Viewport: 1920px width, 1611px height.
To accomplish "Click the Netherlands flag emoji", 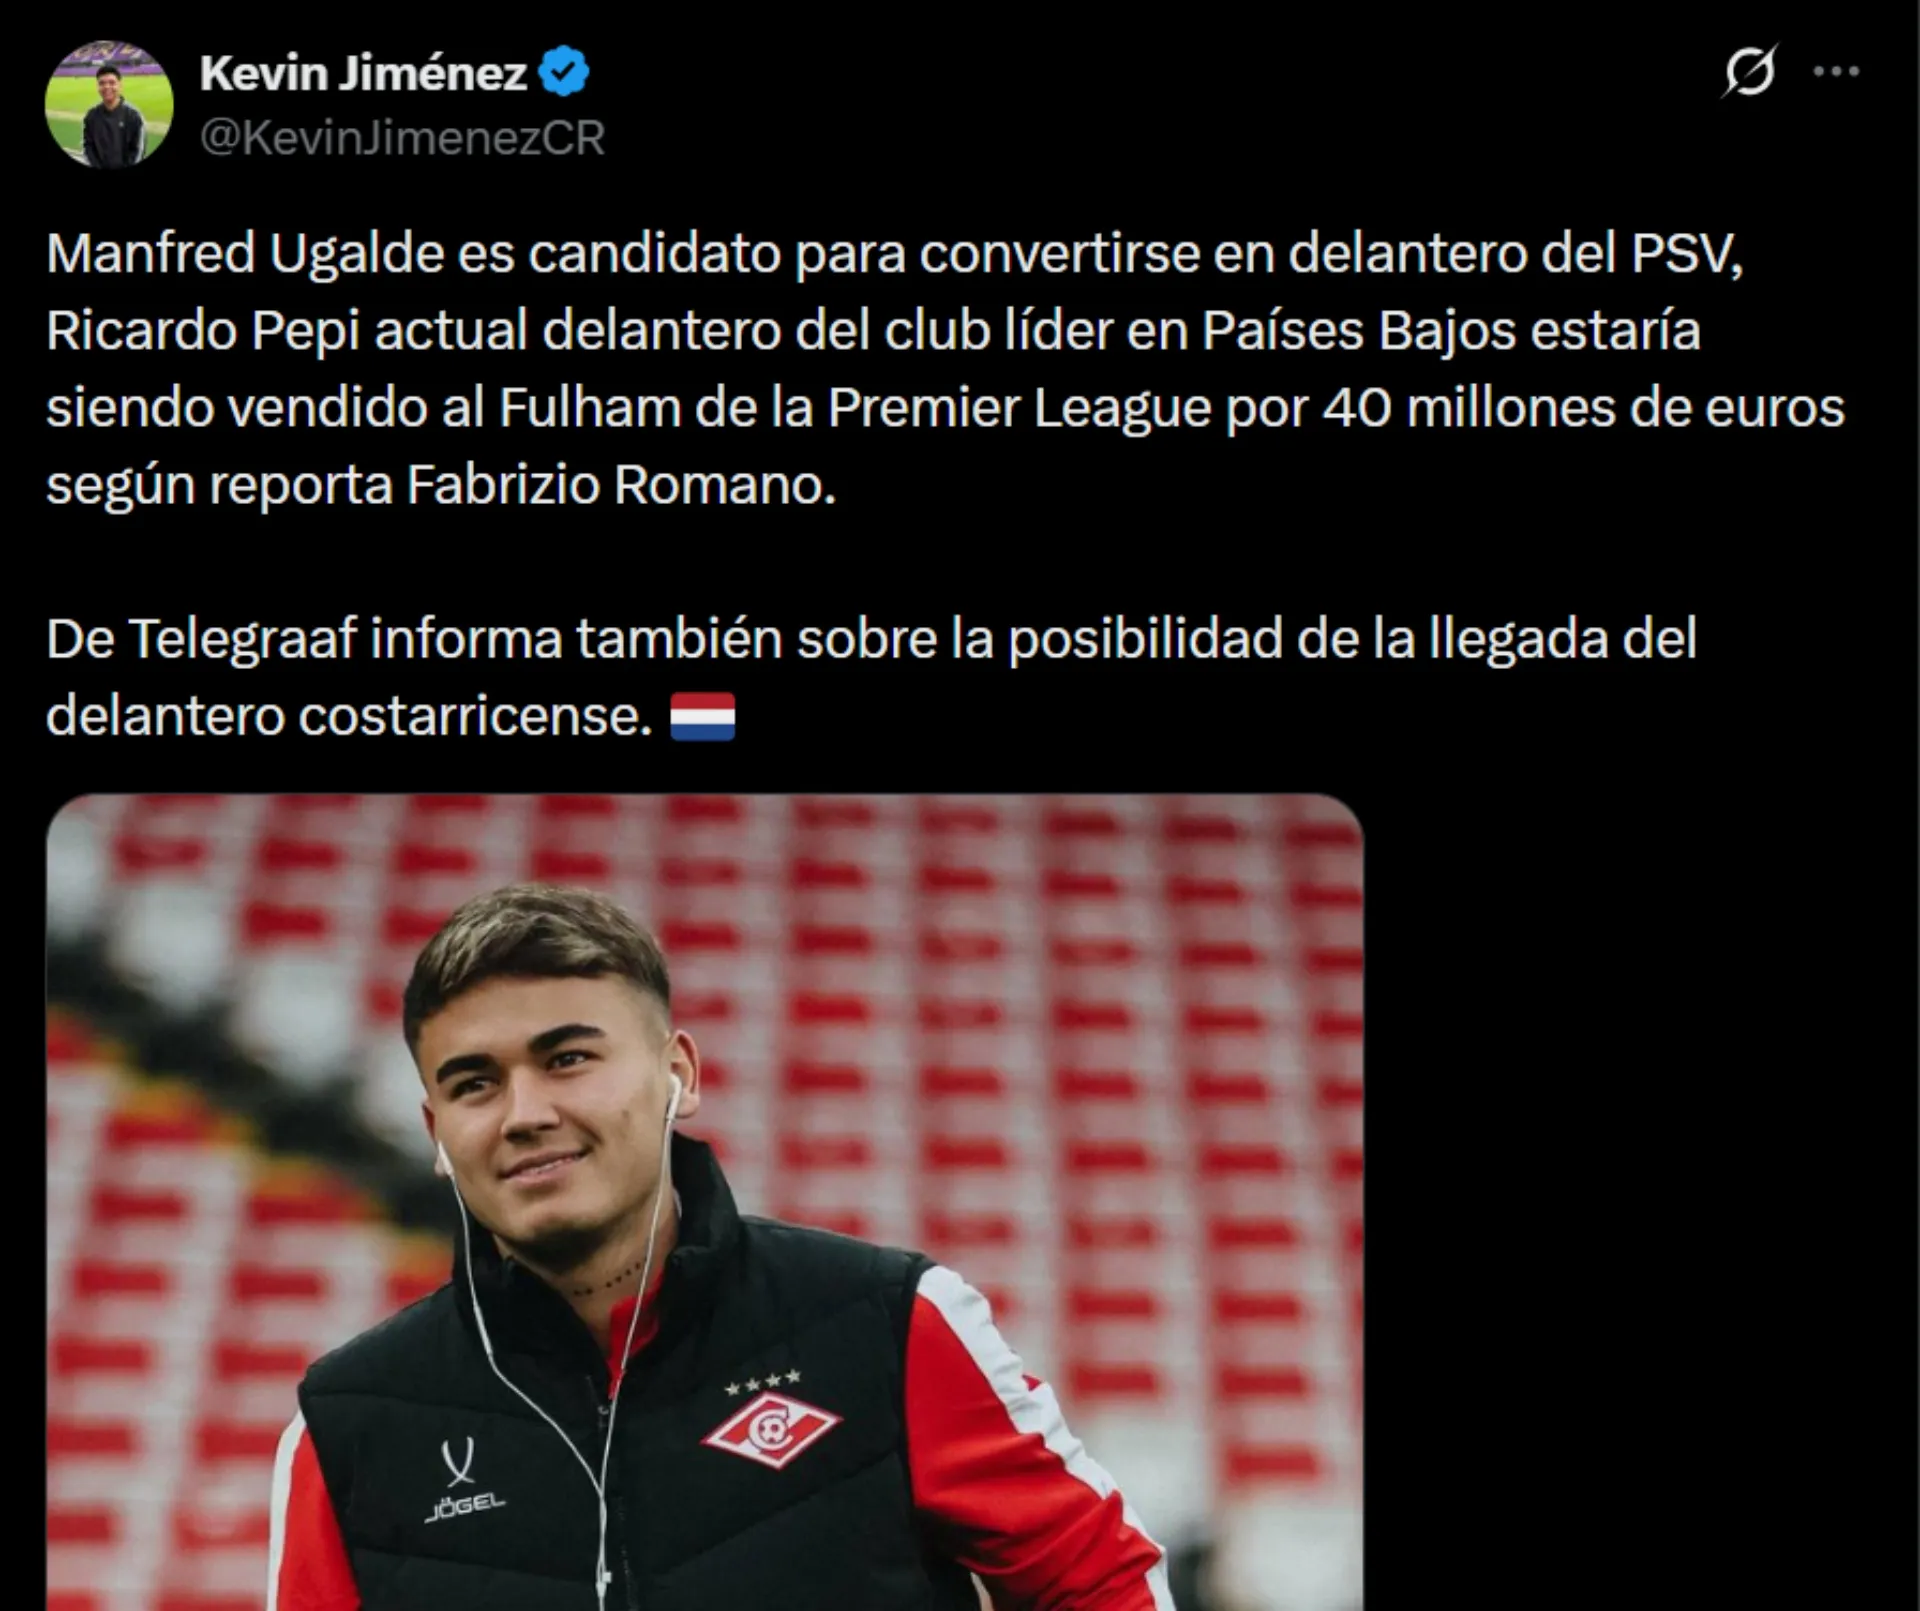I will (702, 717).
